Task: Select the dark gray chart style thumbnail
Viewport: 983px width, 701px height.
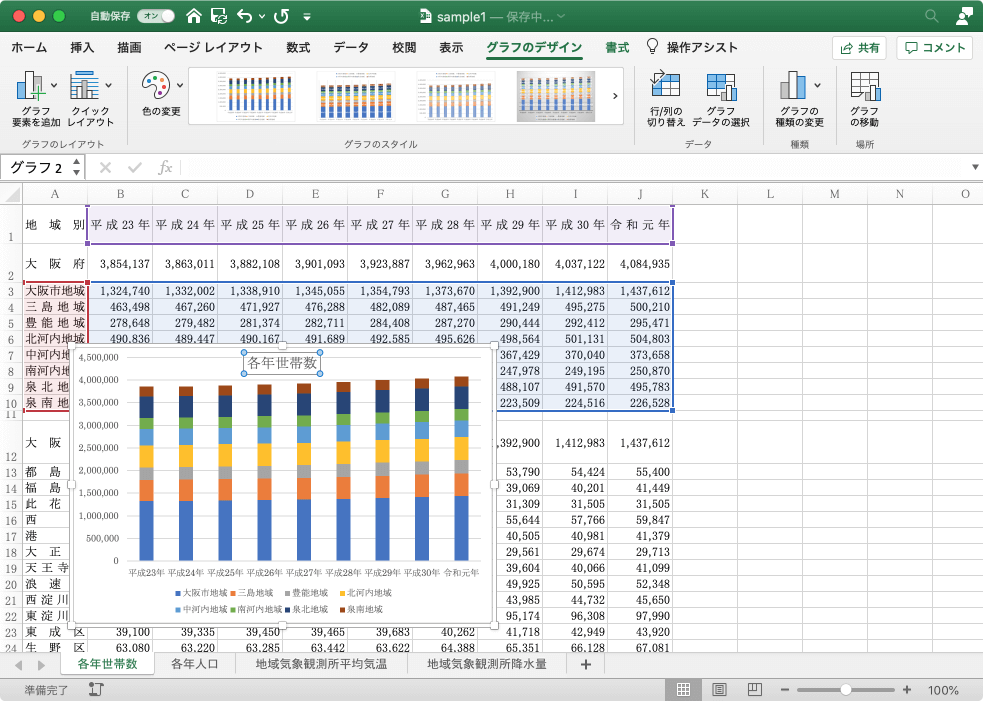Action: [x=556, y=96]
